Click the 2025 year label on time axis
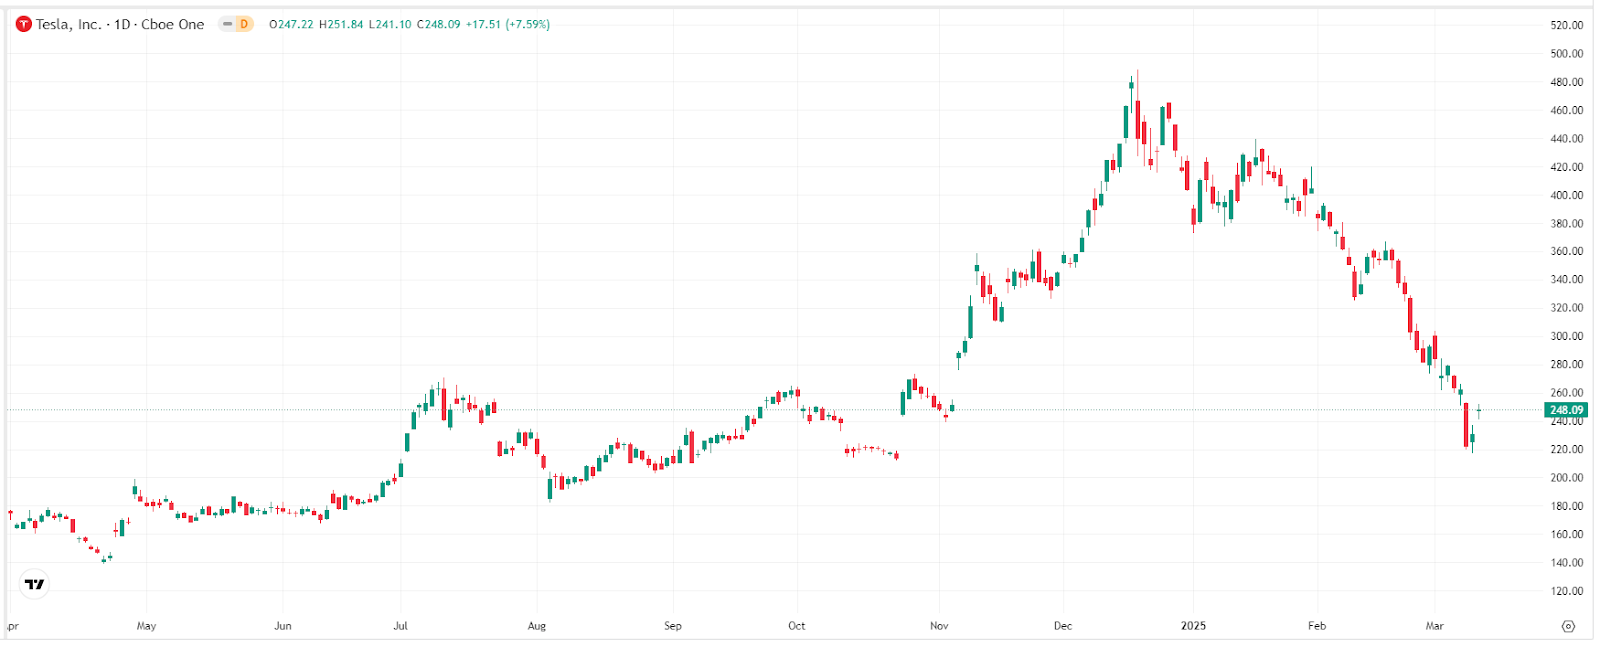This screenshot has height=647, width=1600. coord(1193,626)
